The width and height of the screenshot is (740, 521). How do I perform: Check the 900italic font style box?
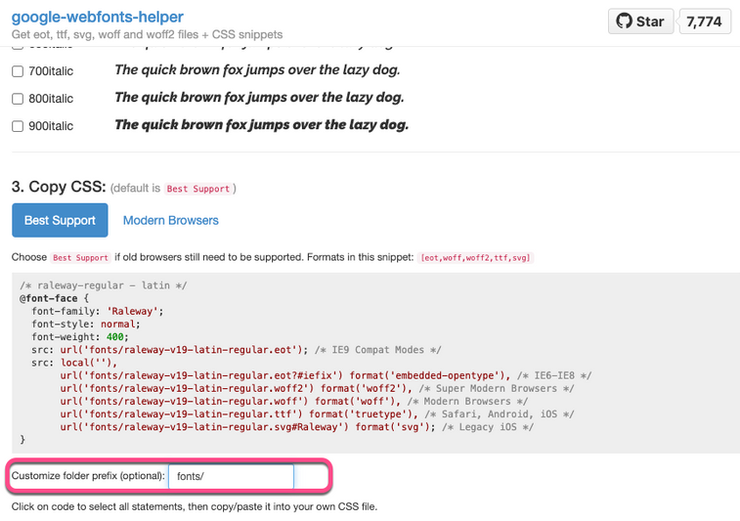click(x=17, y=126)
